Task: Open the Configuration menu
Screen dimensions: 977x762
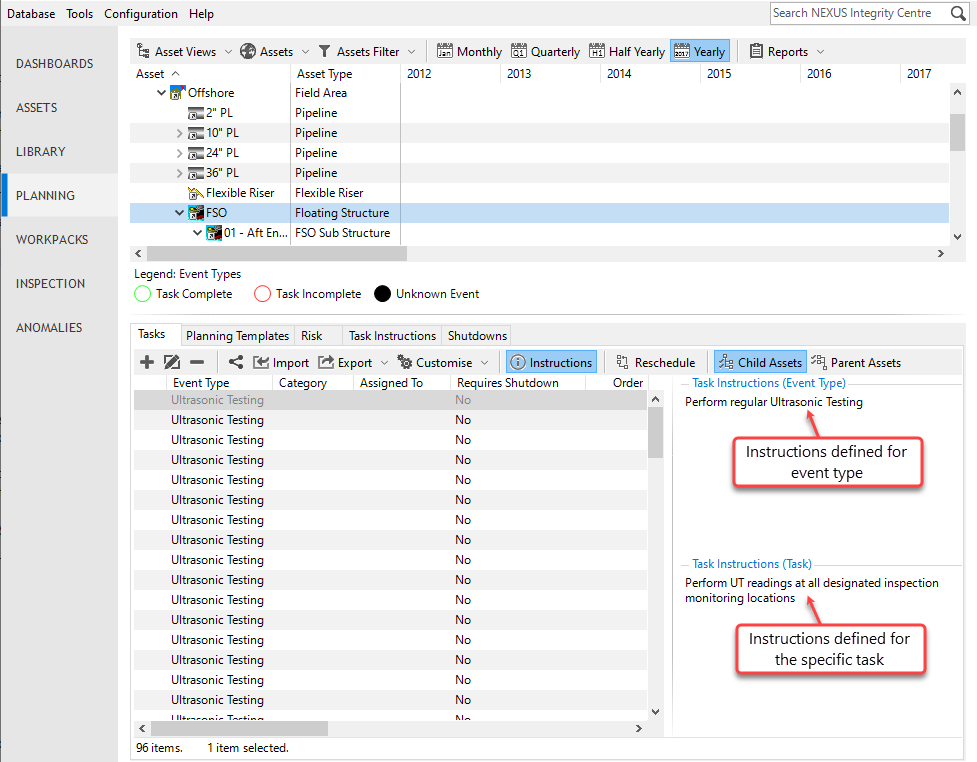Action: 141,14
